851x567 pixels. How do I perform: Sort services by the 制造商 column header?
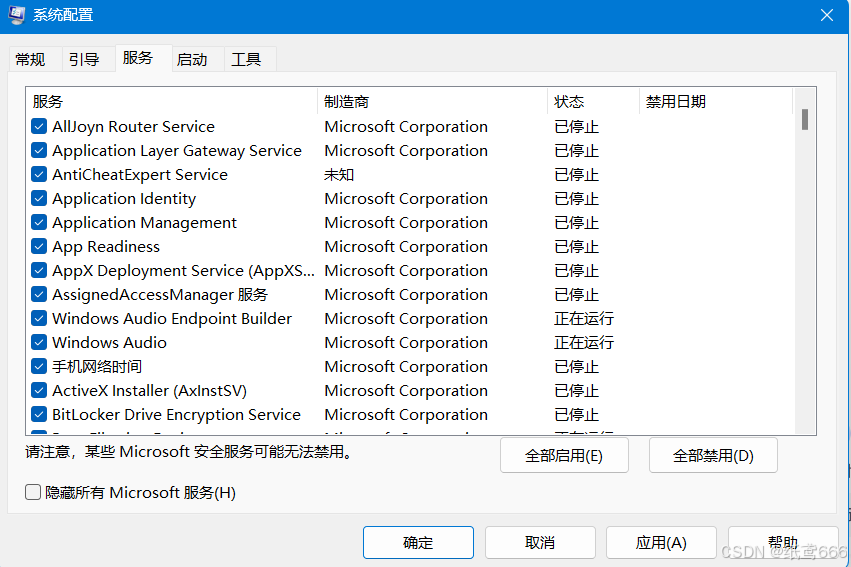pyautogui.click(x=432, y=102)
